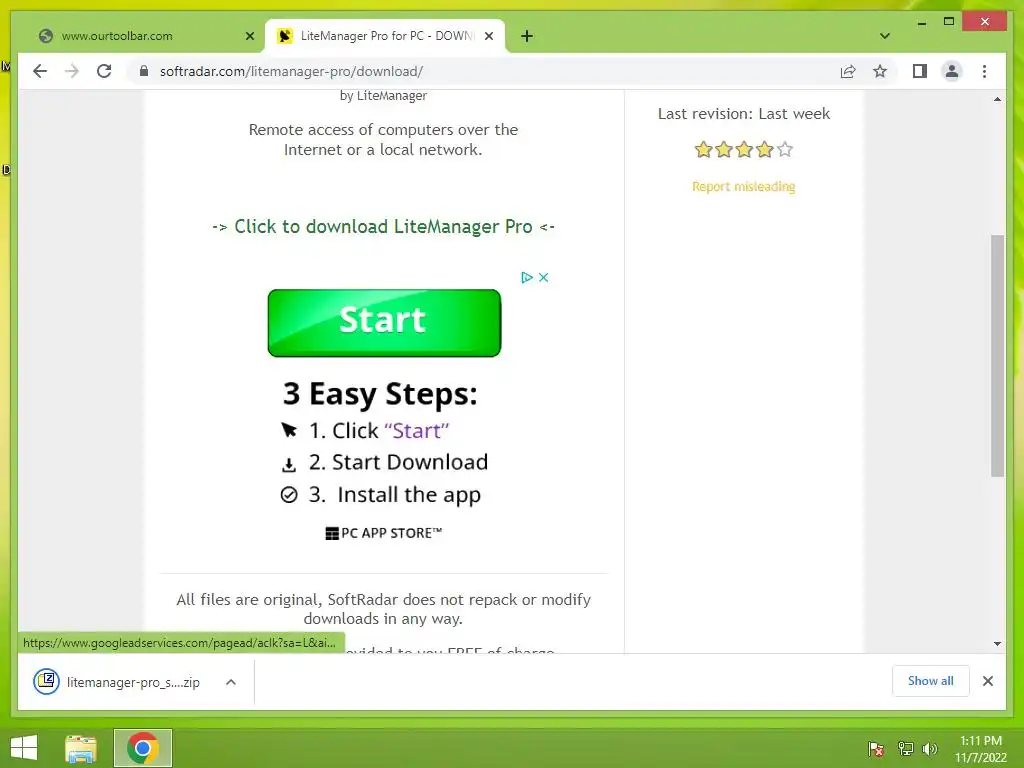The width and height of the screenshot is (1024, 768).
Task: Open Chrome's three-dot menu
Action: pos(985,71)
